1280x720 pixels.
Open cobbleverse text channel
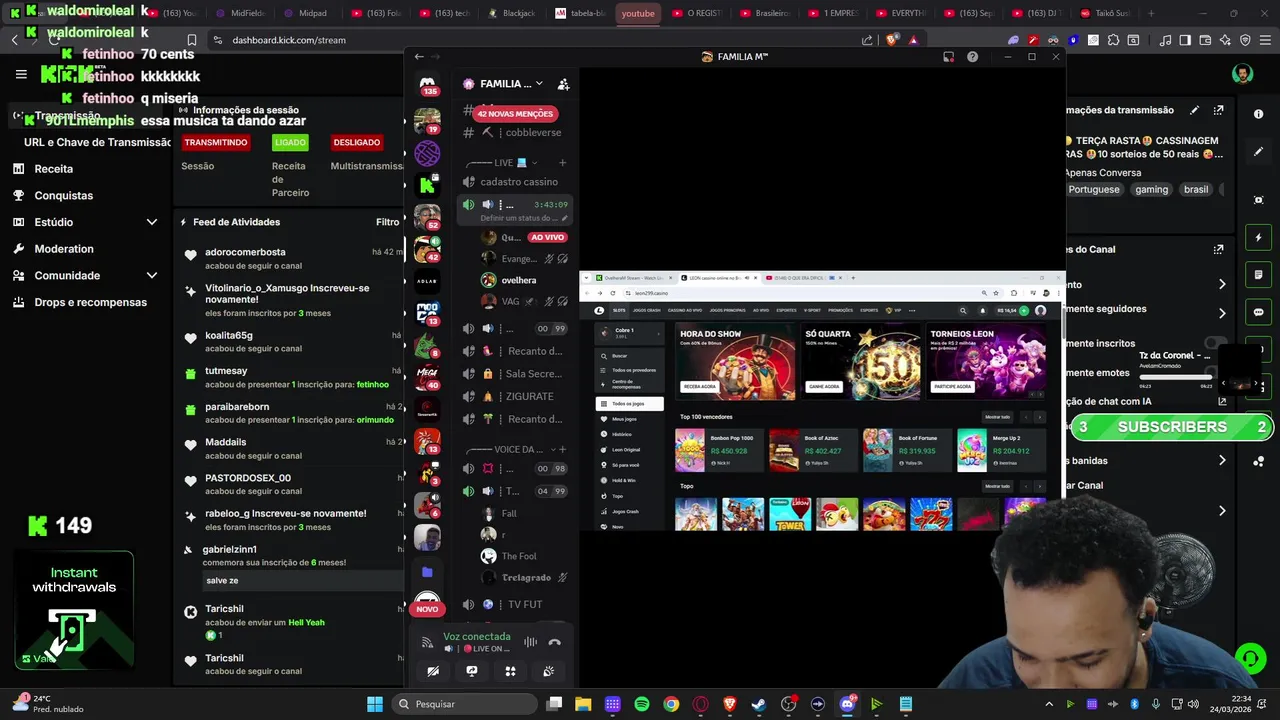(515, 132)
